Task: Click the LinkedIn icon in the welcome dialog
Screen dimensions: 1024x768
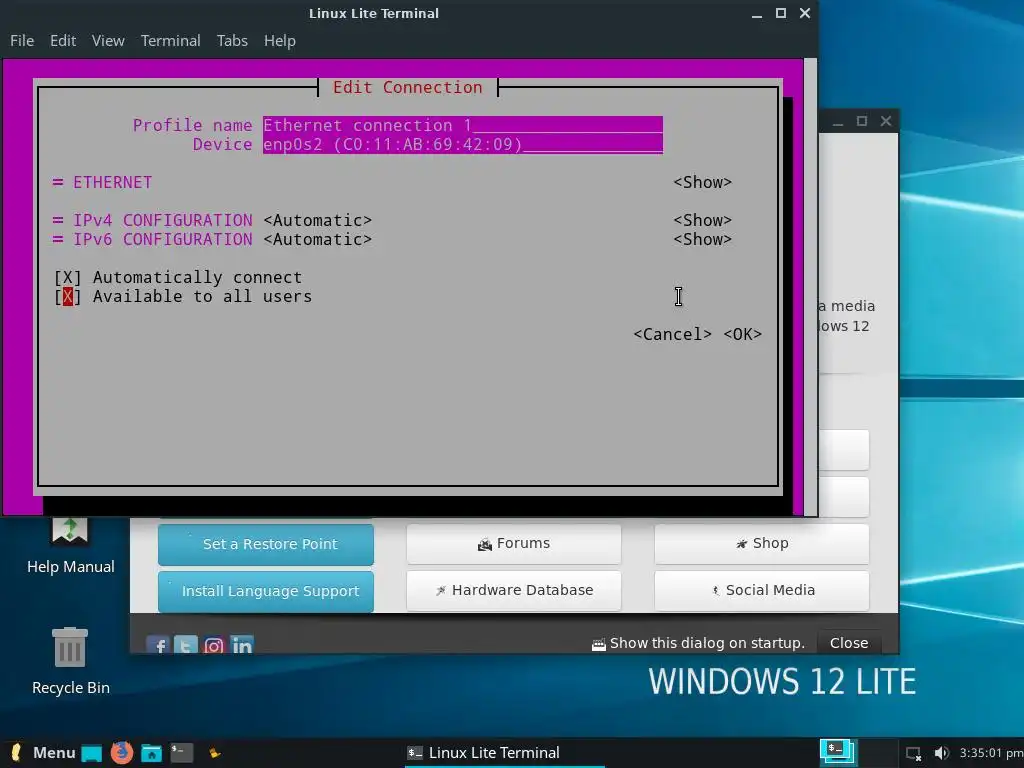Action: click(242, 645)
